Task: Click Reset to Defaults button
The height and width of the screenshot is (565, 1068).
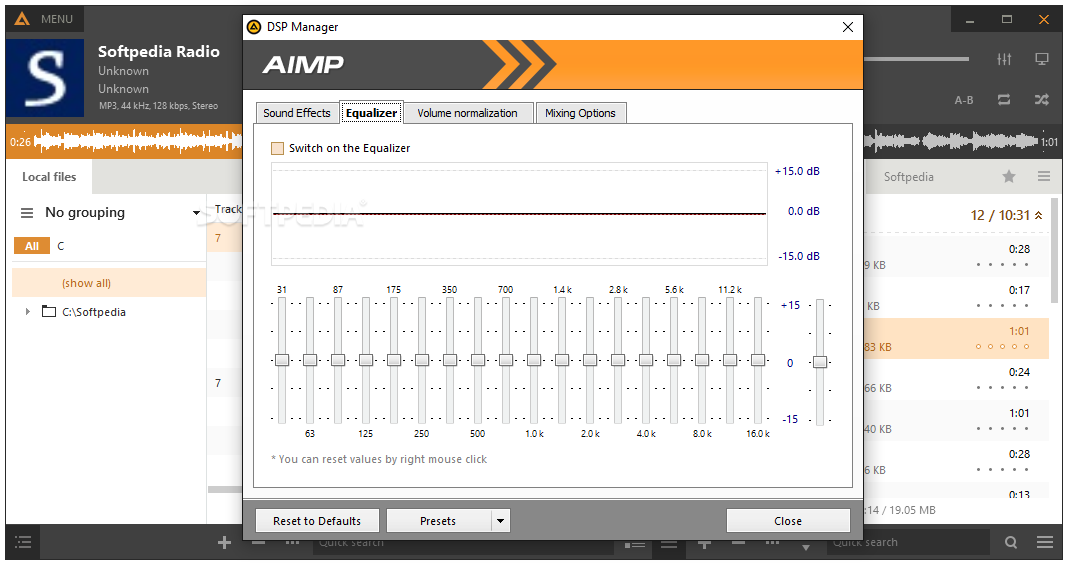Action: click(317, 521)
